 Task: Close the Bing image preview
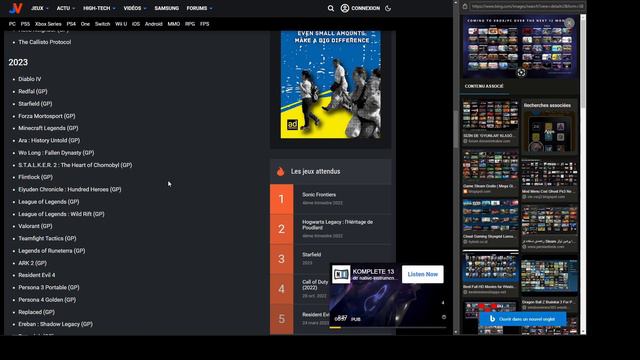[569, 23]
